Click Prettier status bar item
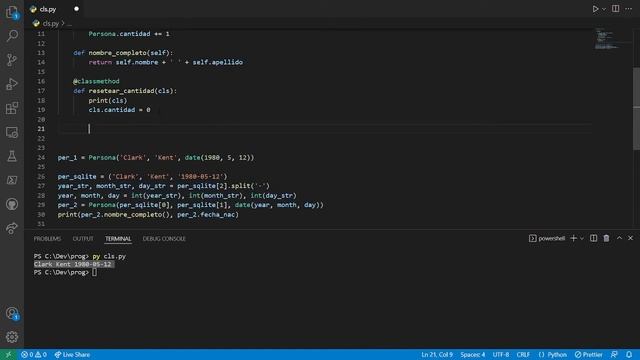The image size is (640, 360). pyautogui.click(x=589, y=355)
